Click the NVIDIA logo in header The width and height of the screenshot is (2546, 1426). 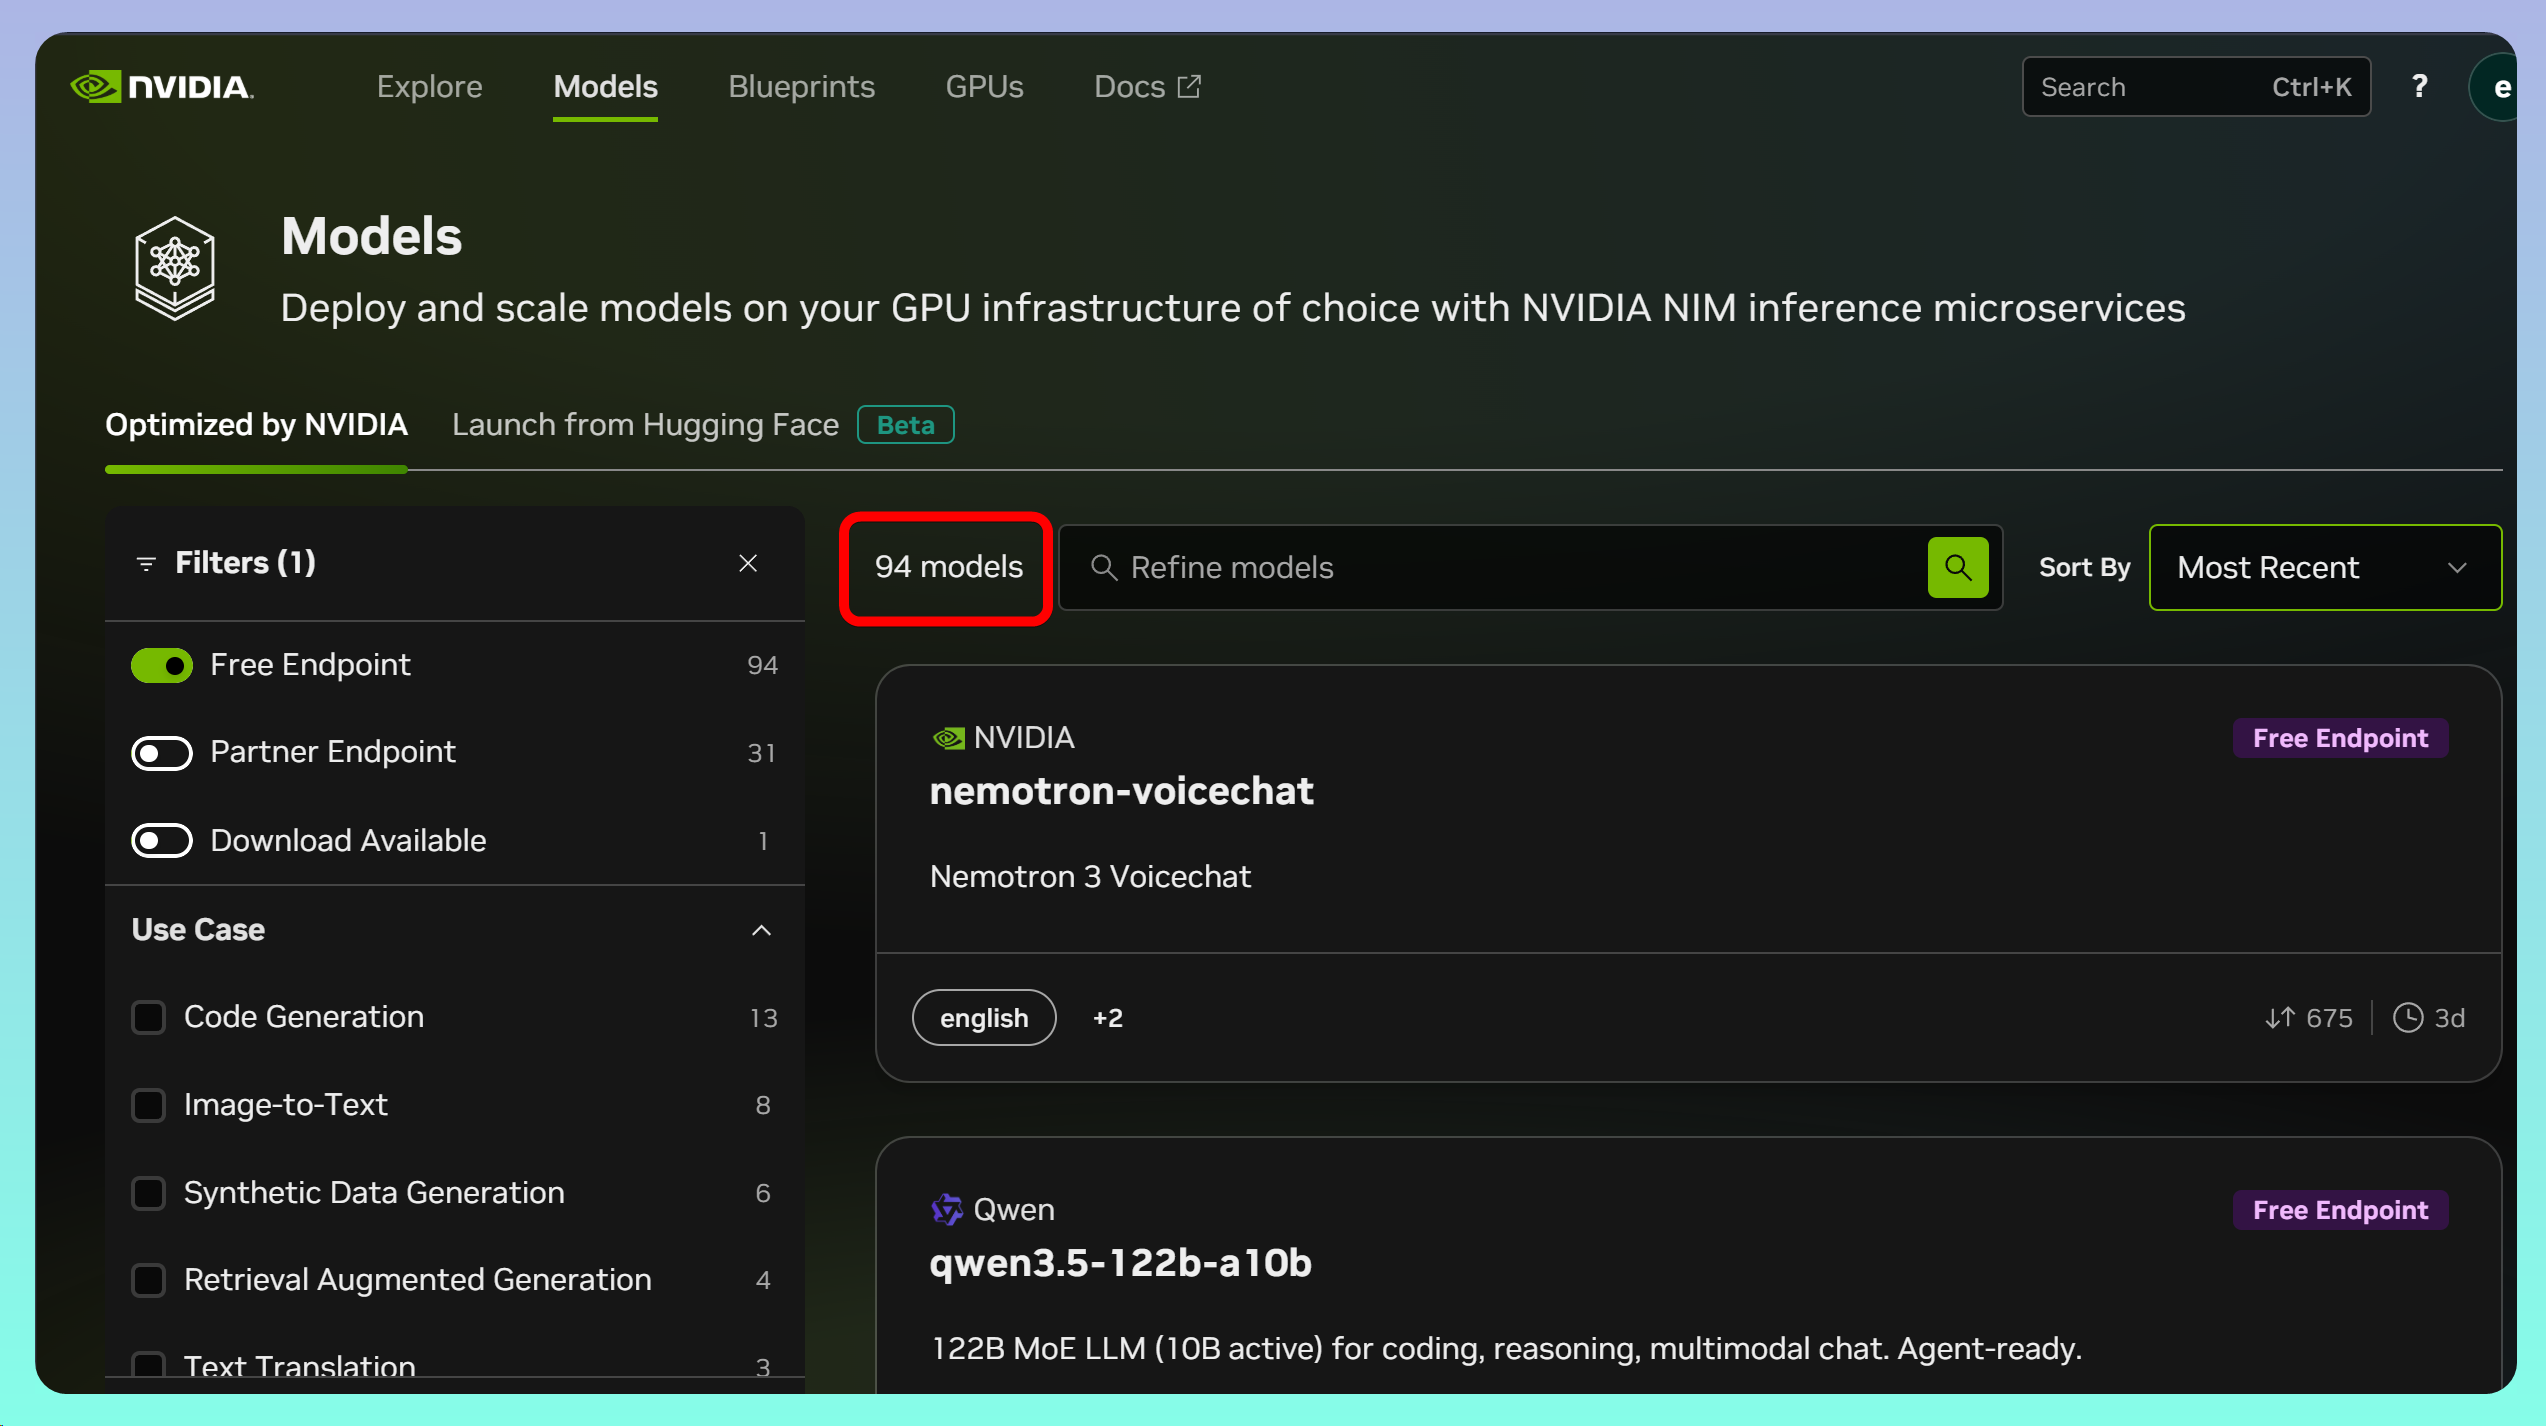click(x=162, y=87)
